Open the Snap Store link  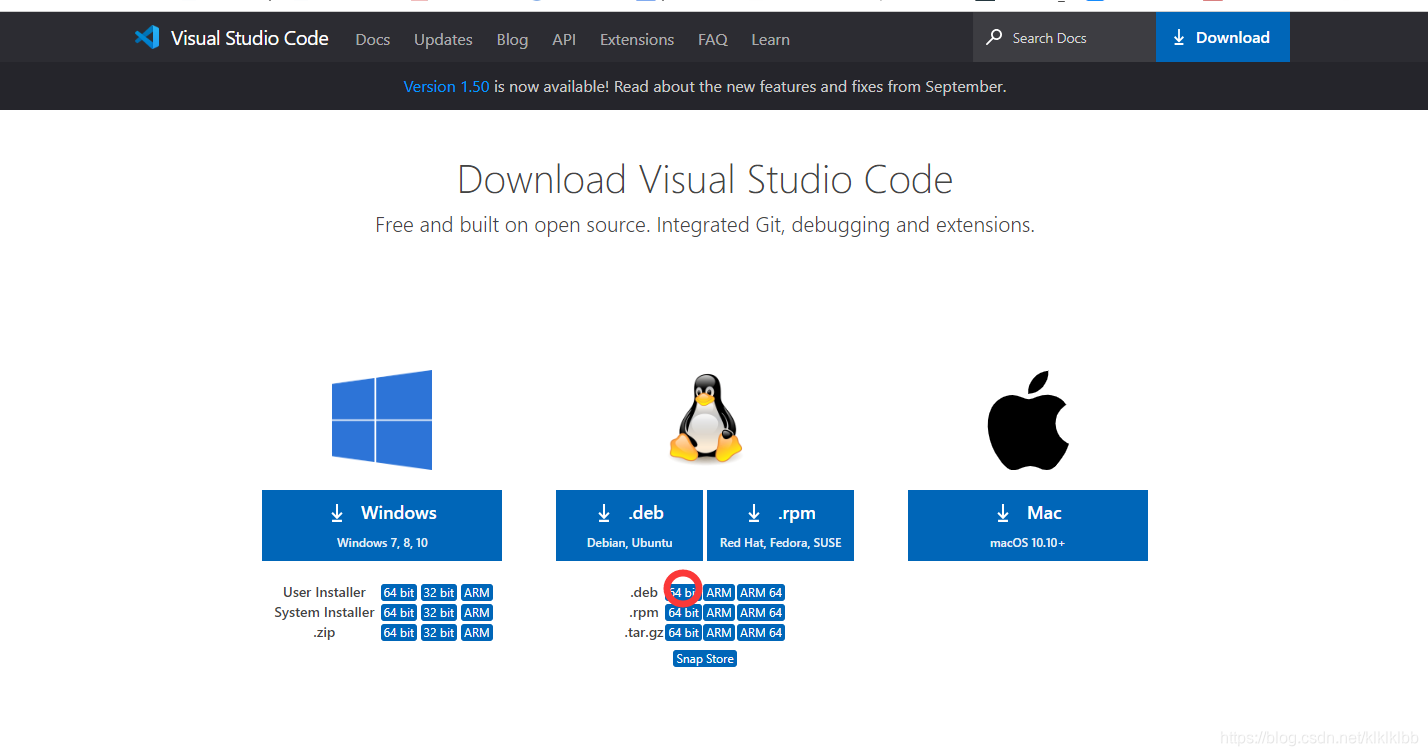tap(705, 659)
